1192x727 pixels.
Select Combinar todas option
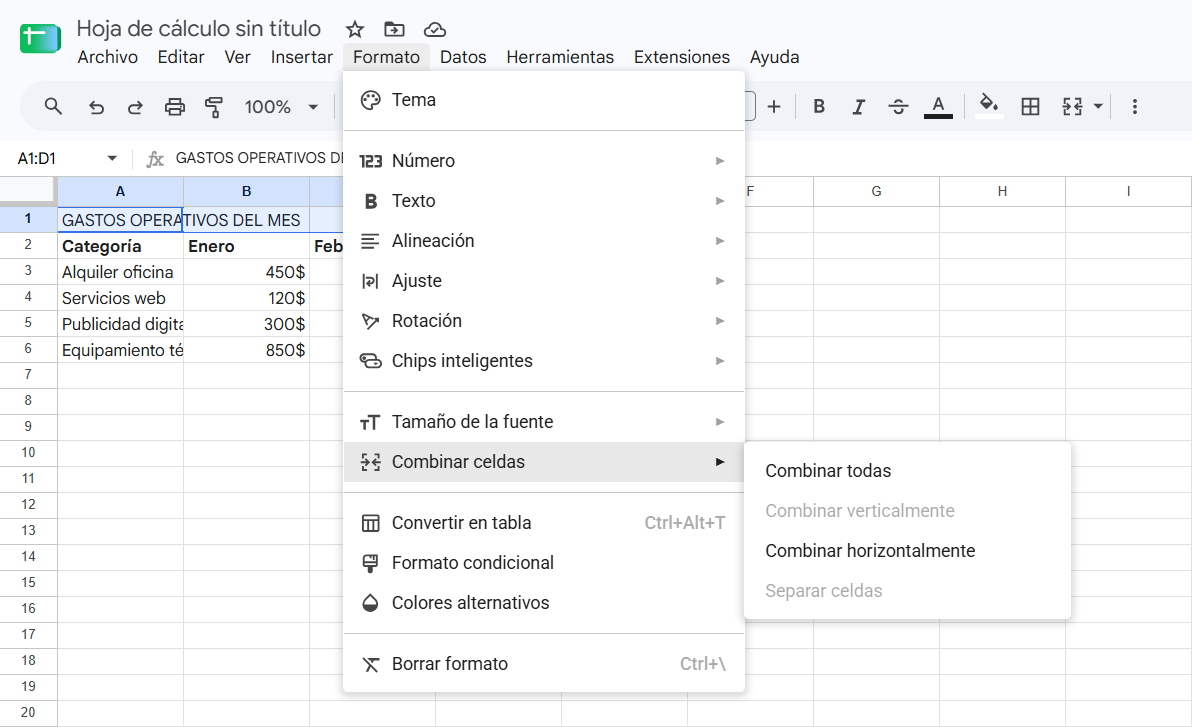click(907, 471)
